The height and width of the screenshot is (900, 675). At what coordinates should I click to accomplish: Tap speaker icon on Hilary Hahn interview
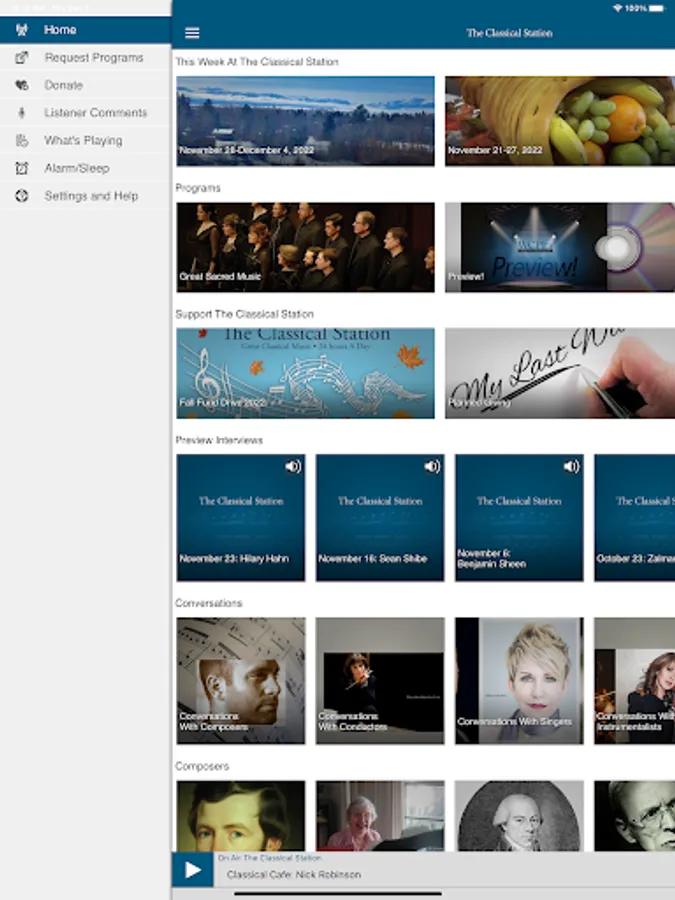293,466
